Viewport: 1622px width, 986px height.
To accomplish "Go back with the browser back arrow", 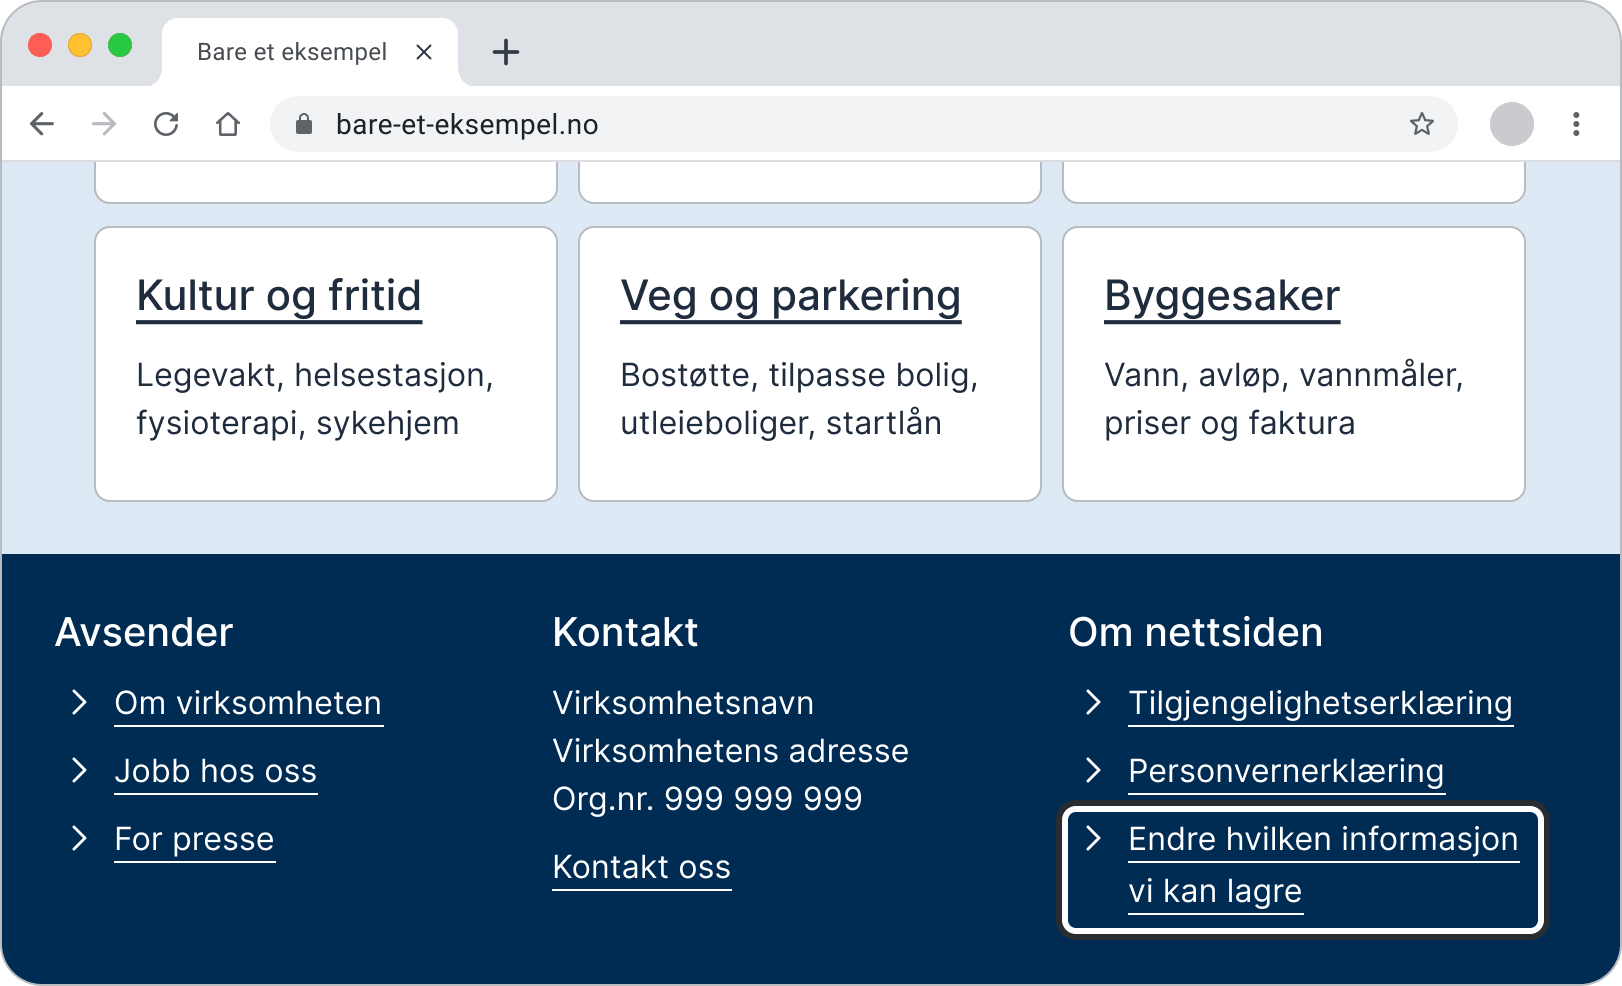I will point(42,124).
